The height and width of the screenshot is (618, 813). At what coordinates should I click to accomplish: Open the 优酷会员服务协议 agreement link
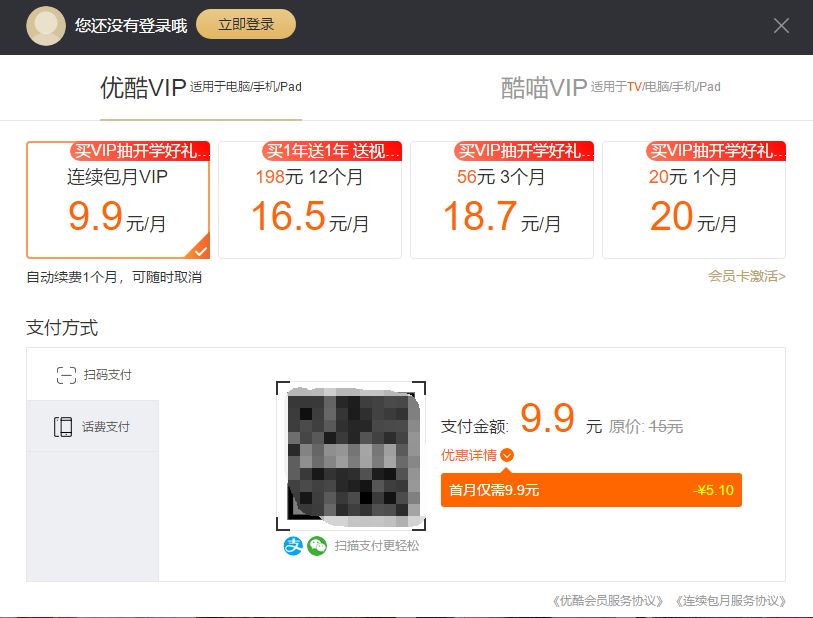point(608,601)
